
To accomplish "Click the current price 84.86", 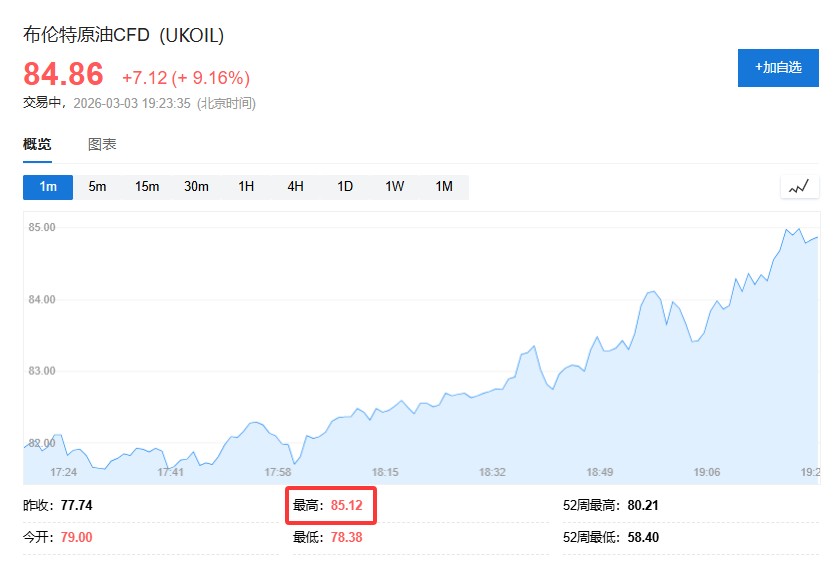I will point(64,75).
